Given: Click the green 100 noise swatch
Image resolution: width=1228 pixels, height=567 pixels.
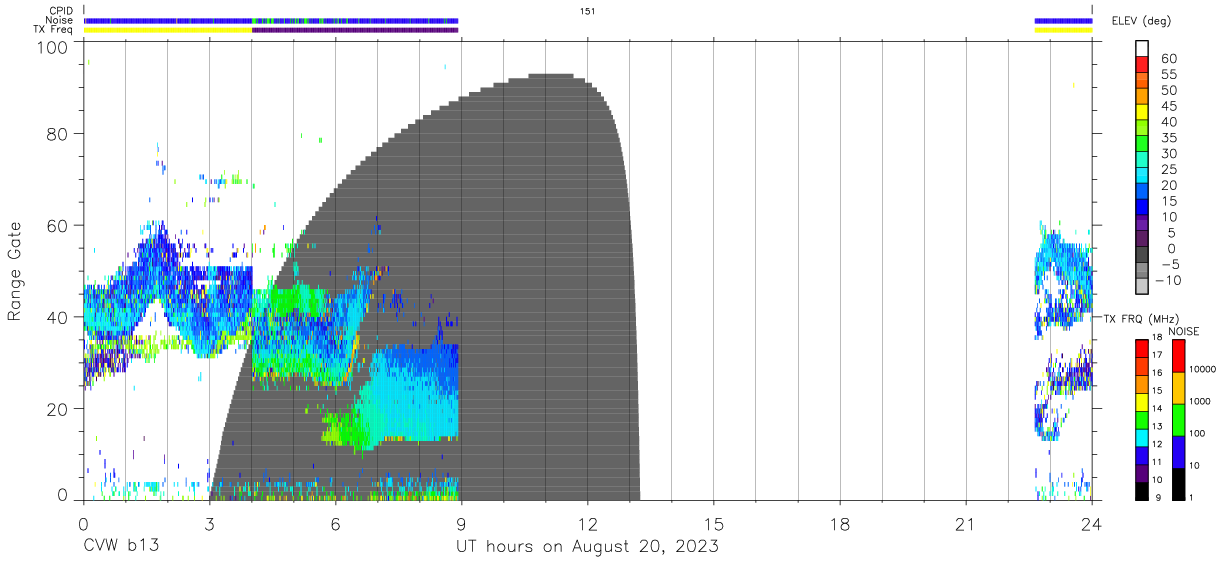Looking at the screenshot, I should tap(1178, 420).
